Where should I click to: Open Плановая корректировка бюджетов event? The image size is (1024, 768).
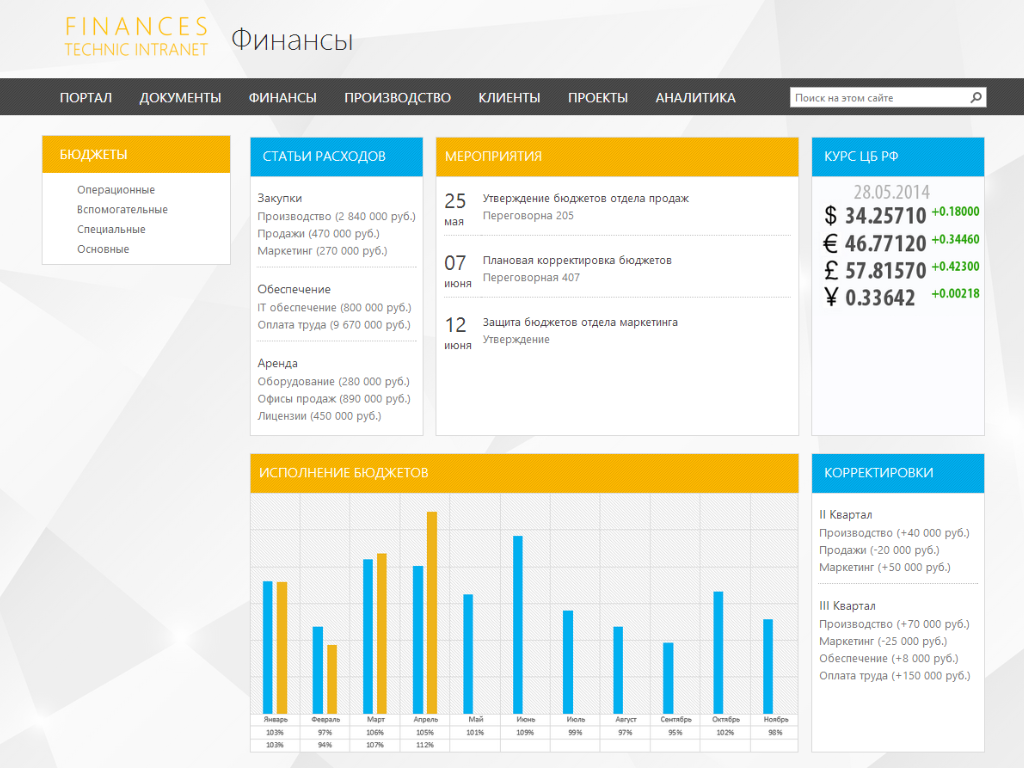[x=577, y=260]
